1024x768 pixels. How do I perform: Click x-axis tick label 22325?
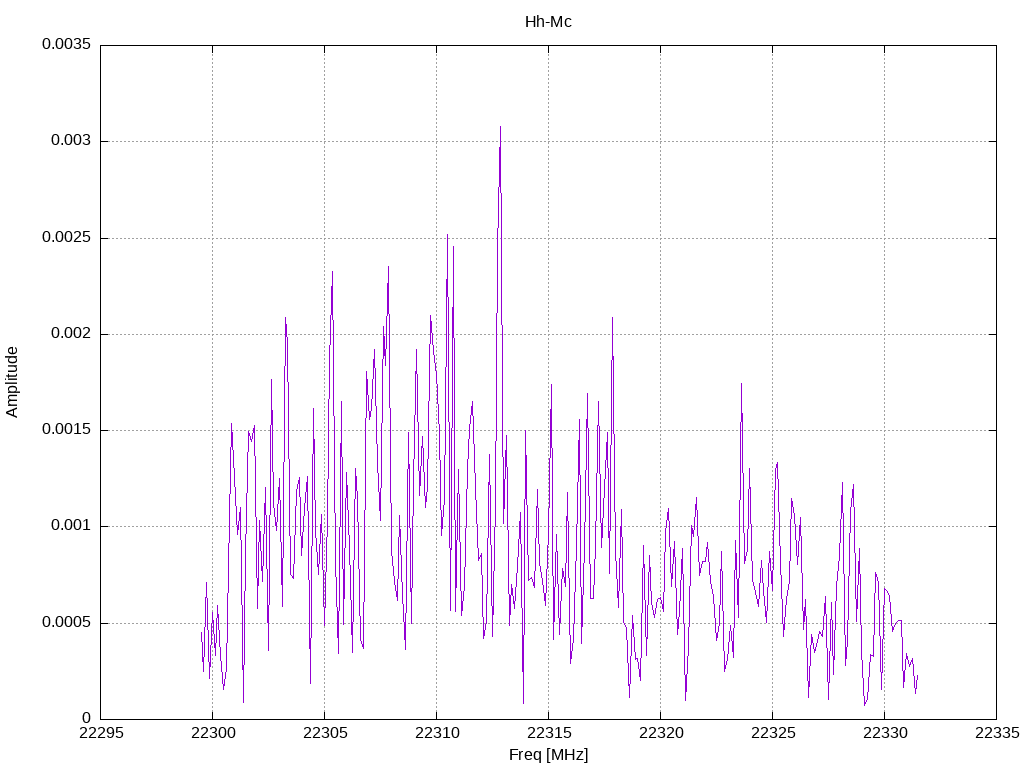click(773, 733)
